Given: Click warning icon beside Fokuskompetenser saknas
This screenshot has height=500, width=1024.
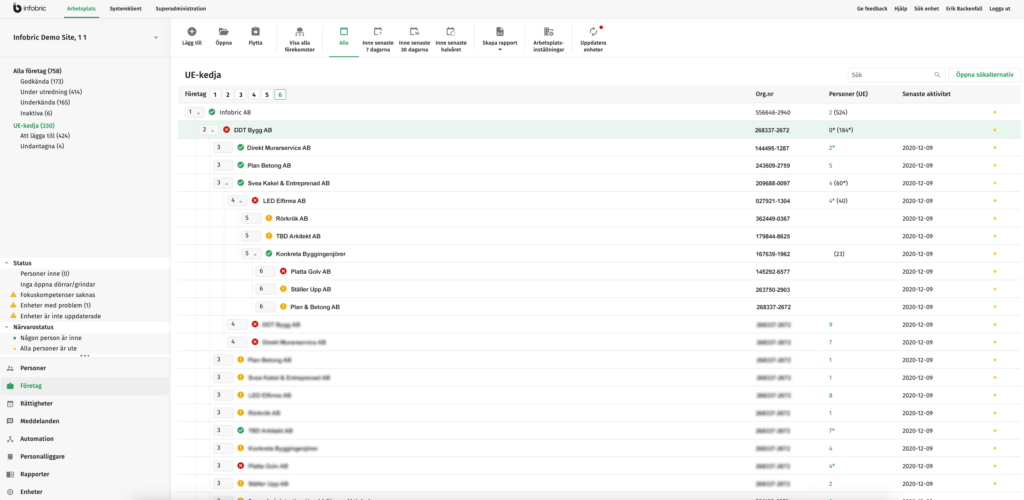Looking at the screenshot, I should pos(14,295).
